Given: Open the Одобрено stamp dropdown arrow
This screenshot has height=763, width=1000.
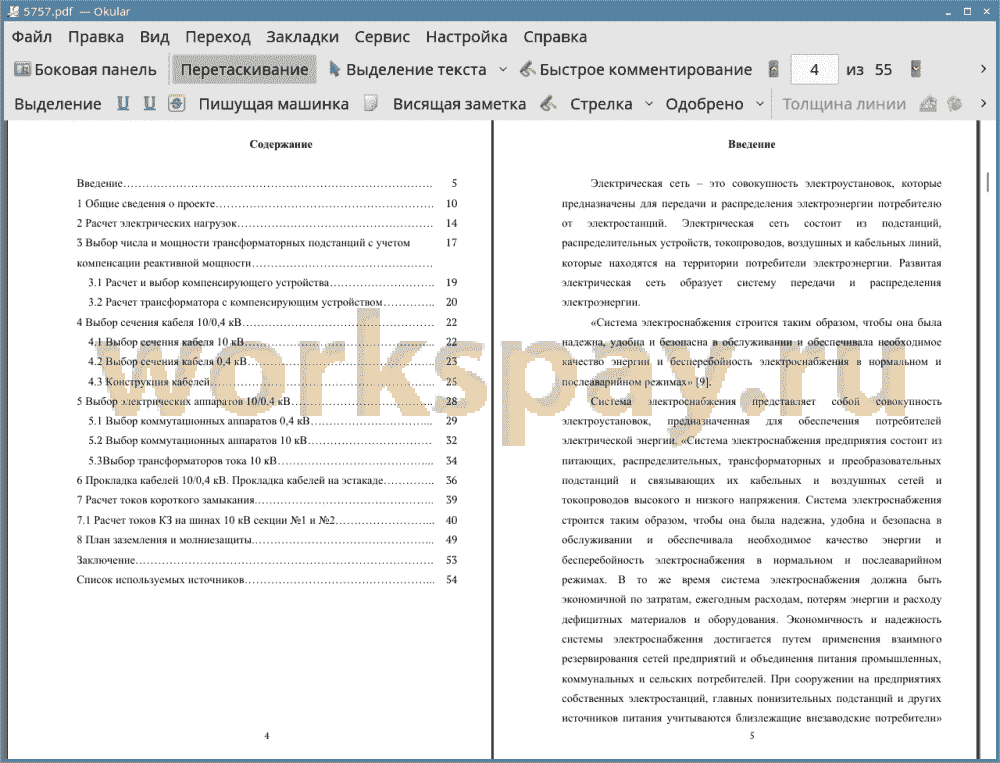Looking at the screenshot, I should coord(760,103).
